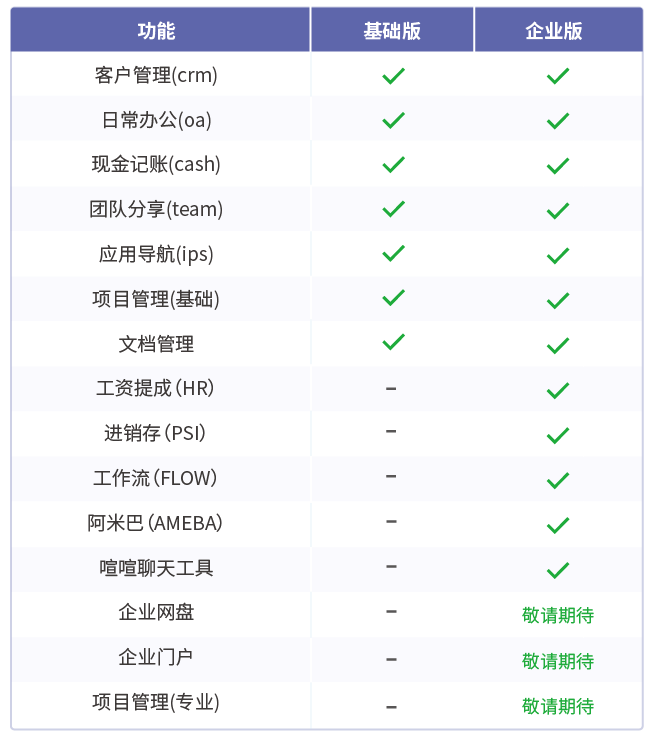Select the 基础版 column header
This screenshot has width=655, height=740.
(x=392, y=30)
